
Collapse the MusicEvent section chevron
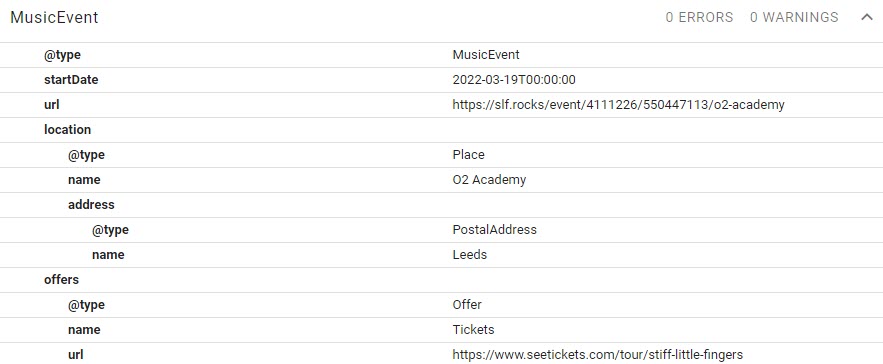[867, 17]
